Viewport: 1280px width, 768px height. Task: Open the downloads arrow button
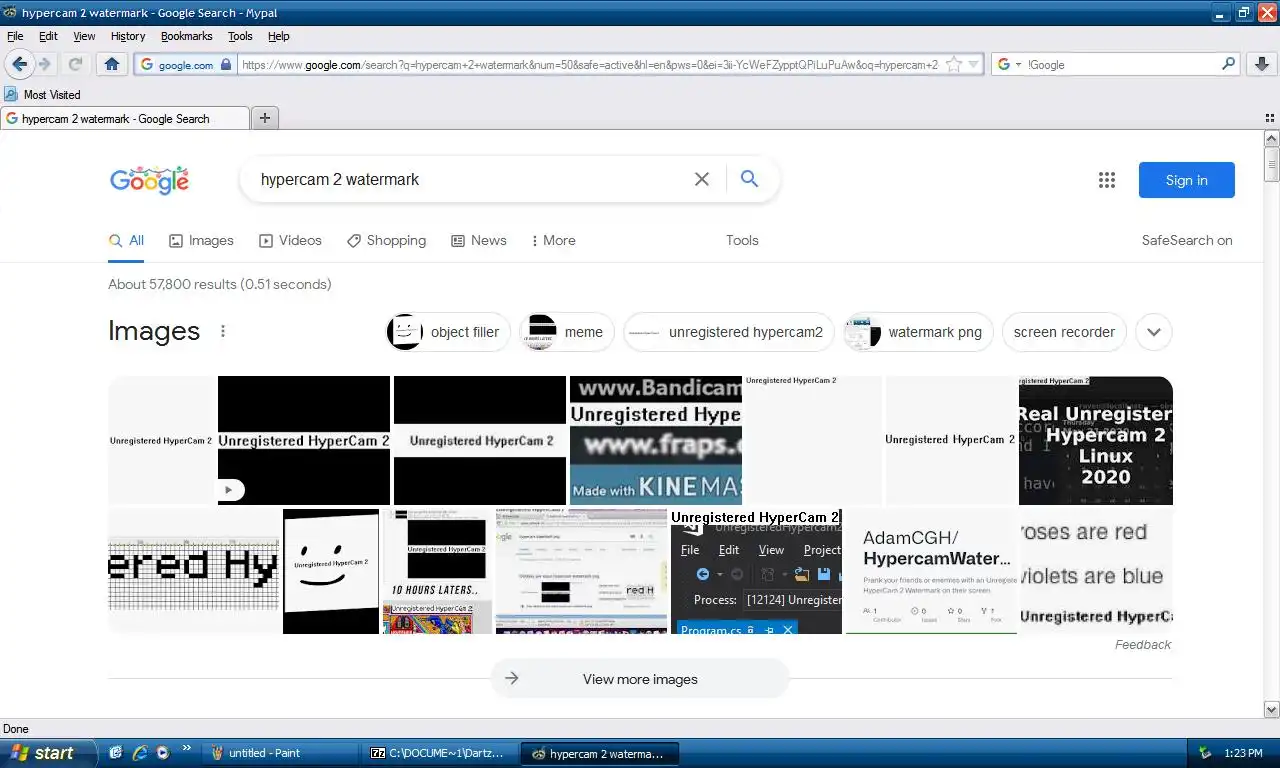(x=1262, y=64)
